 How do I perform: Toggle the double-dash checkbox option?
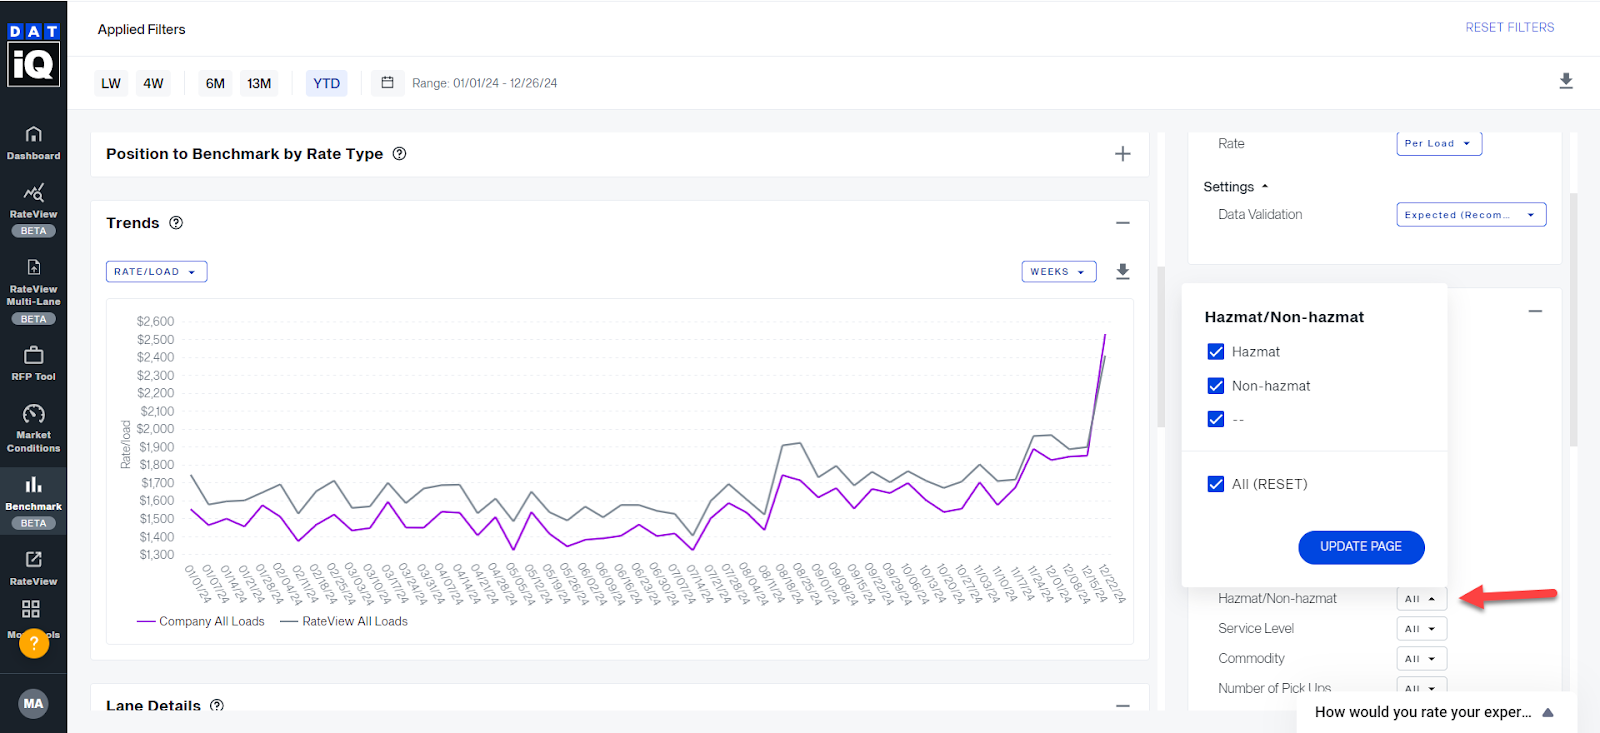(x=1216, y=419)
